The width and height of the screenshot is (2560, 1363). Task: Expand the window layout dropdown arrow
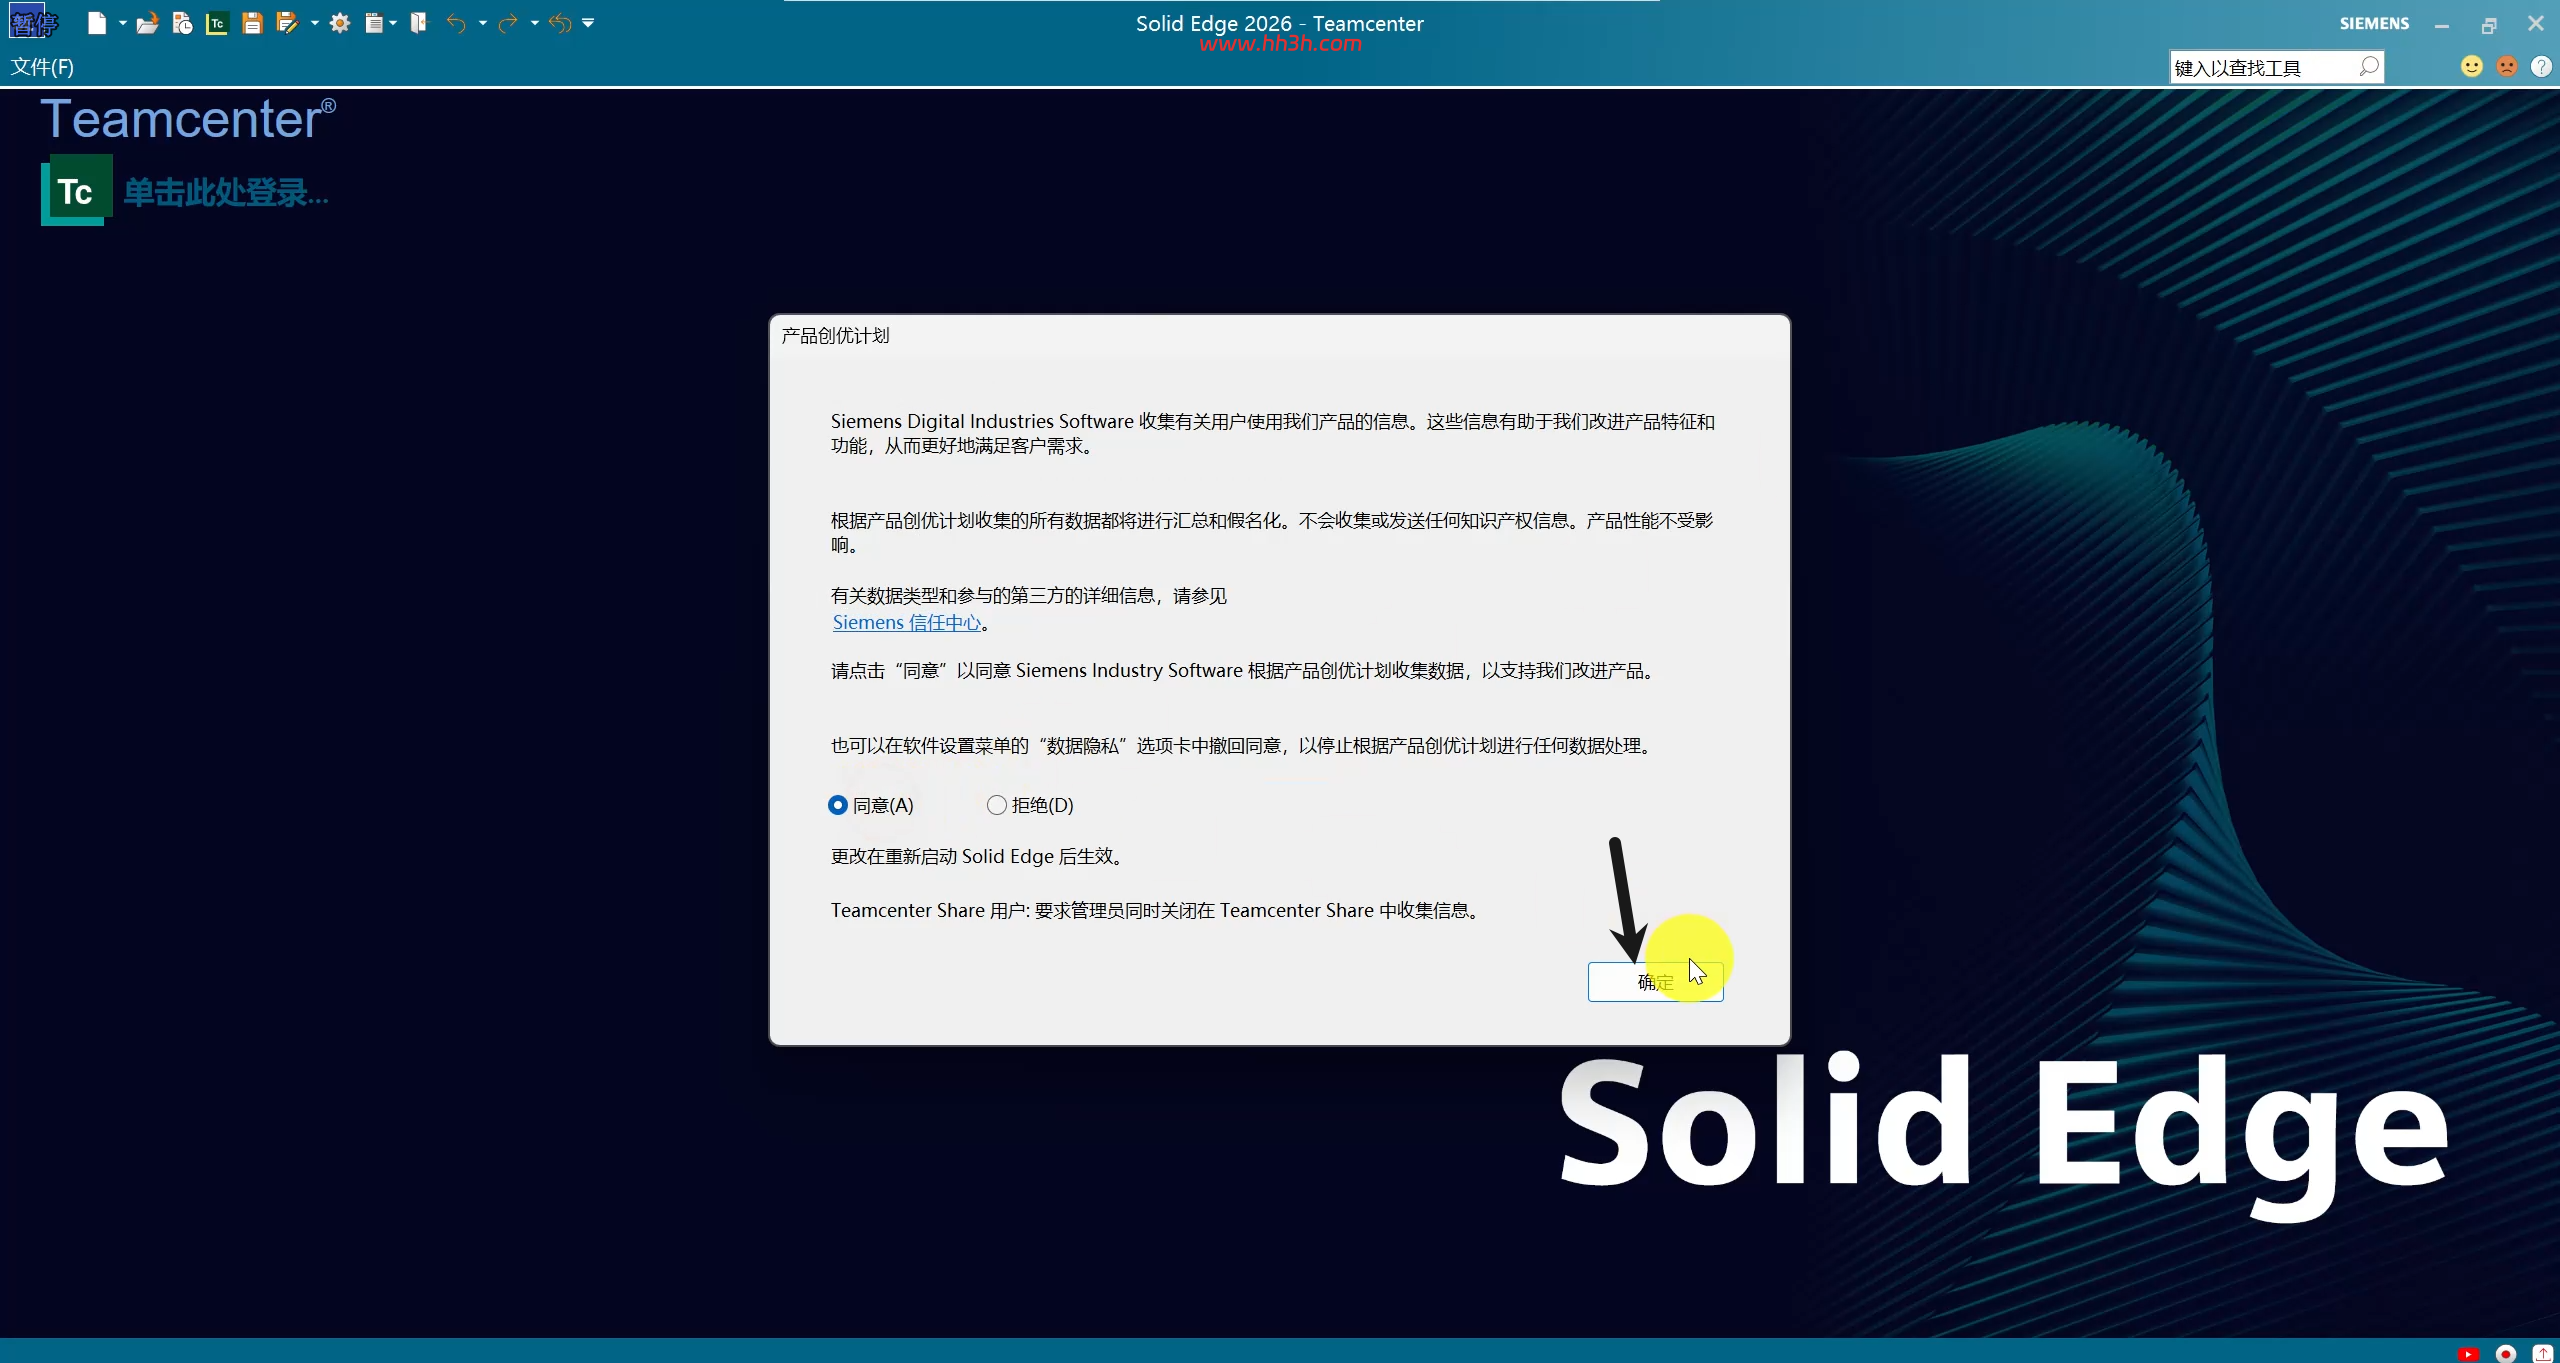coord(393,23)
